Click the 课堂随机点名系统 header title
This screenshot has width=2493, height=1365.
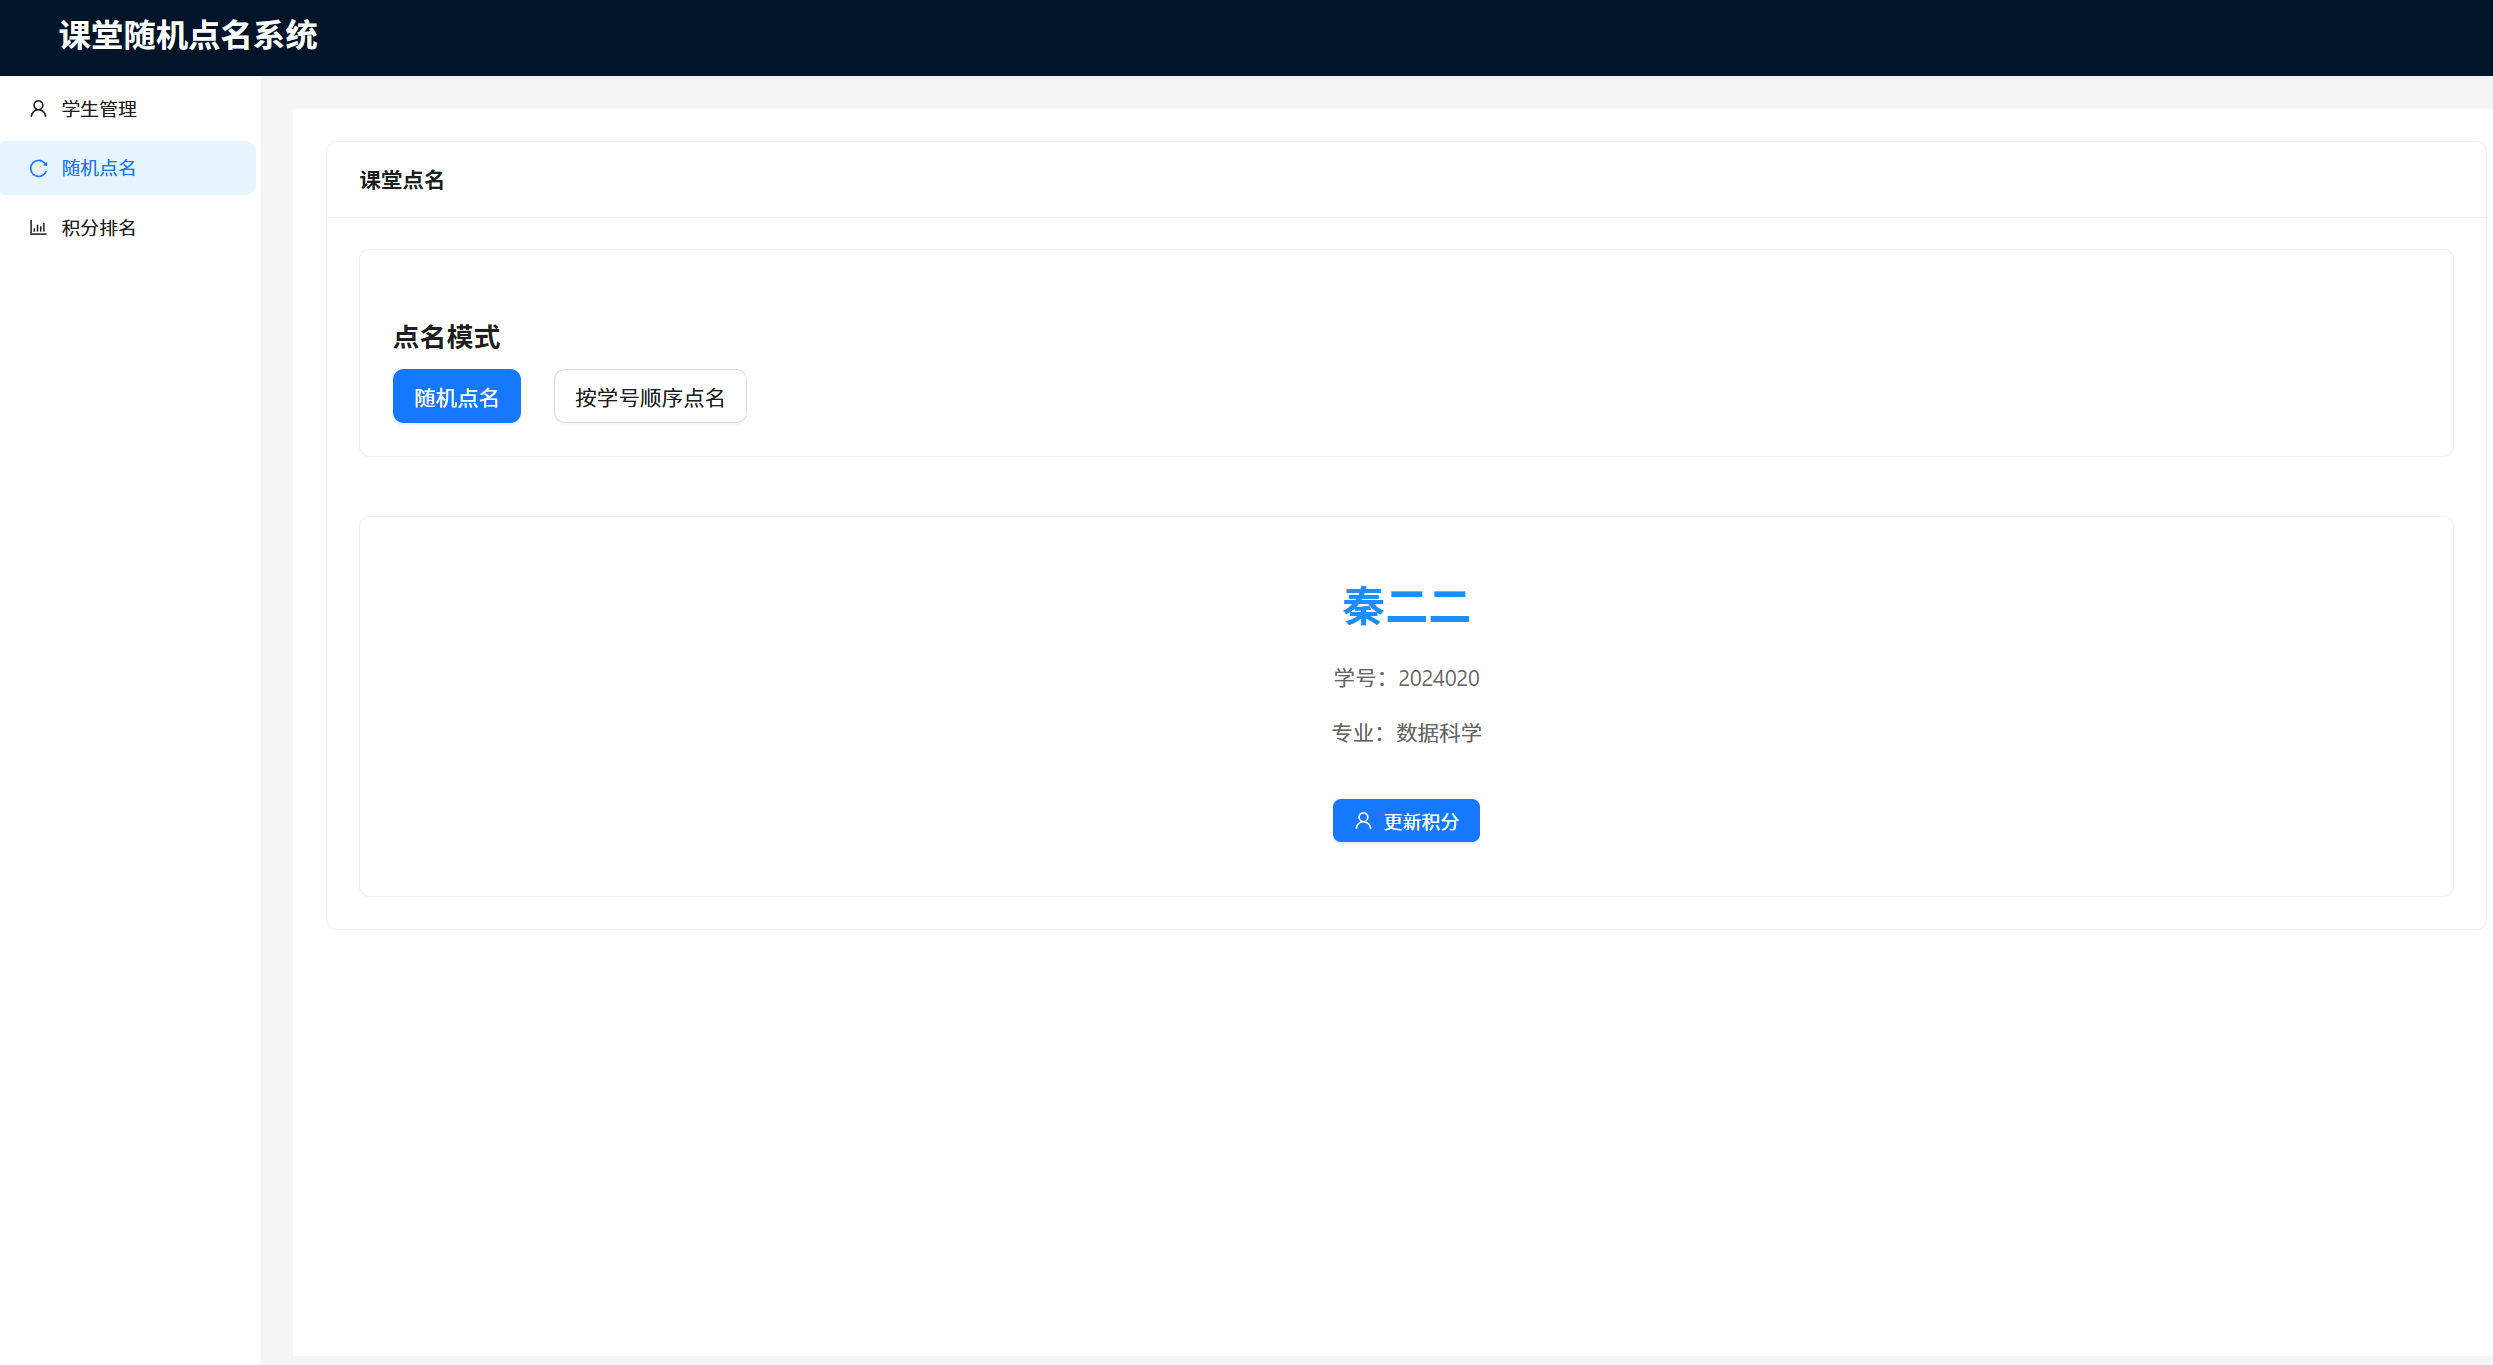(188, 36)
